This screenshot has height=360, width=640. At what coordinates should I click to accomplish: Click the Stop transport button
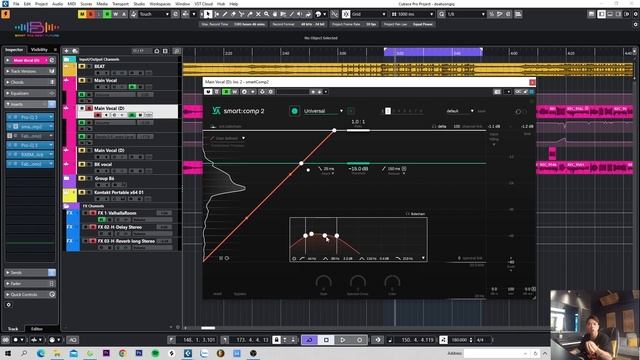[x=326, y=340]
